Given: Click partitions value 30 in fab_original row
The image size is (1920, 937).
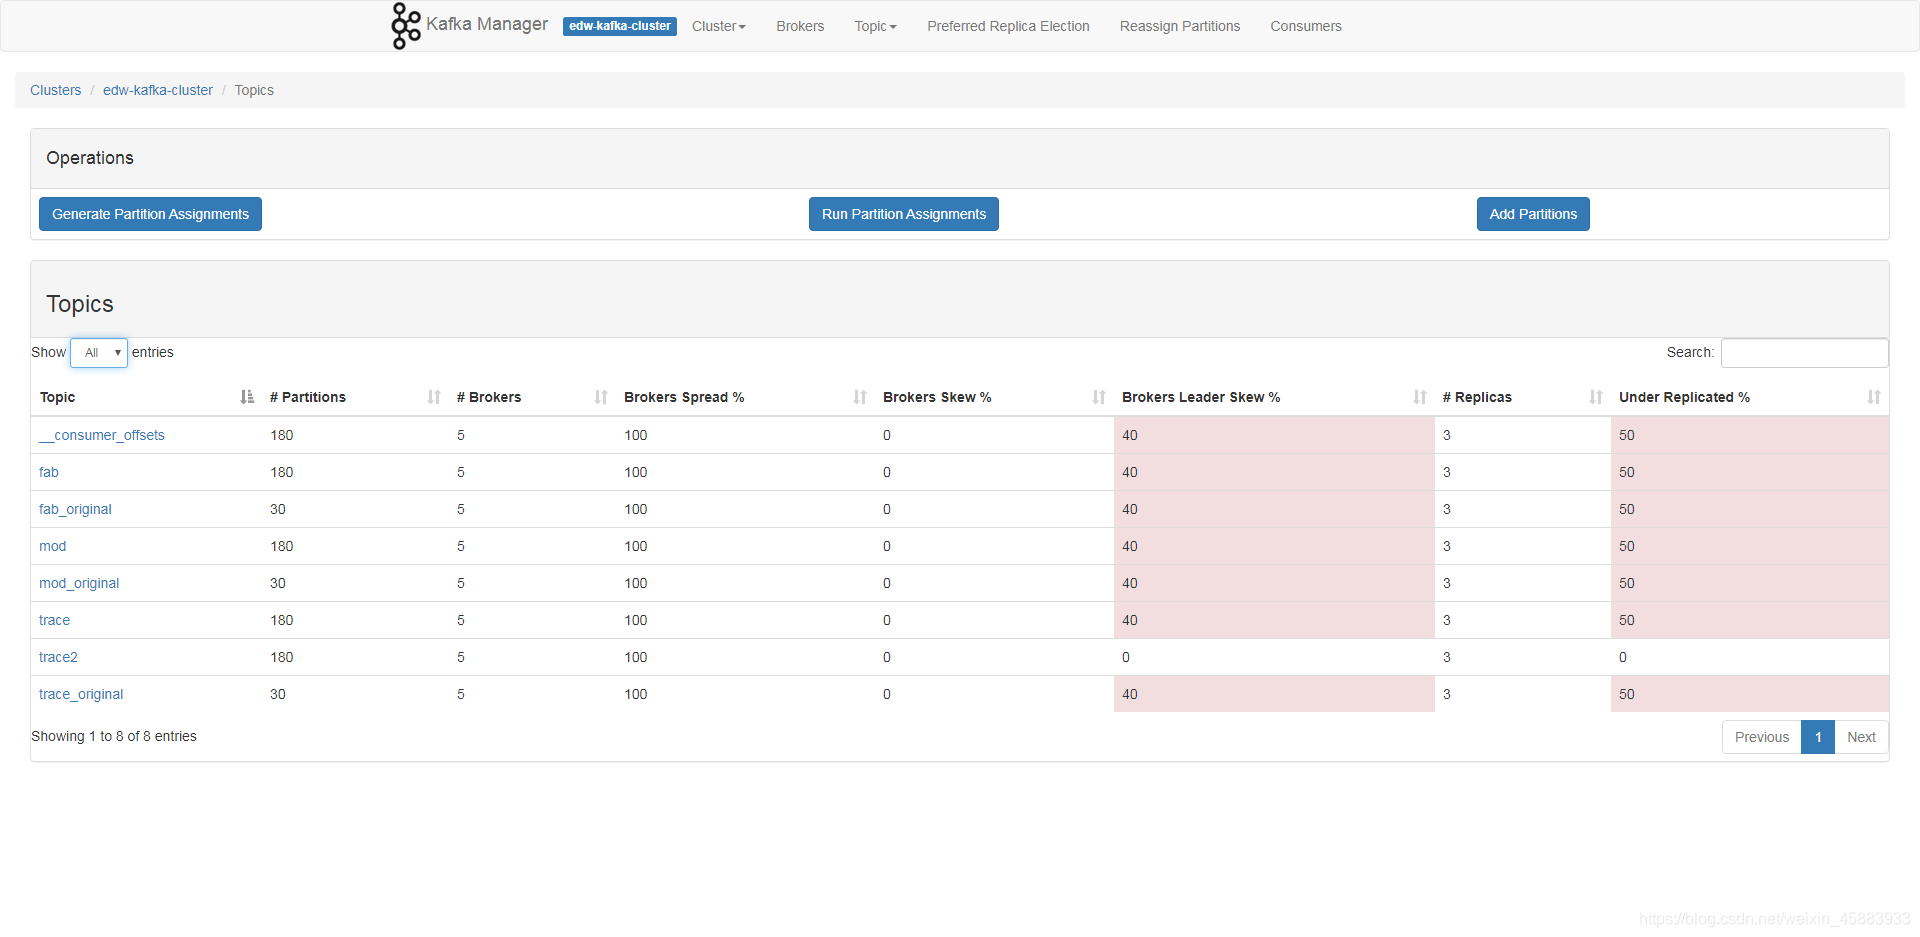Looking at the screenshot, I should click(x=278, y=509).
